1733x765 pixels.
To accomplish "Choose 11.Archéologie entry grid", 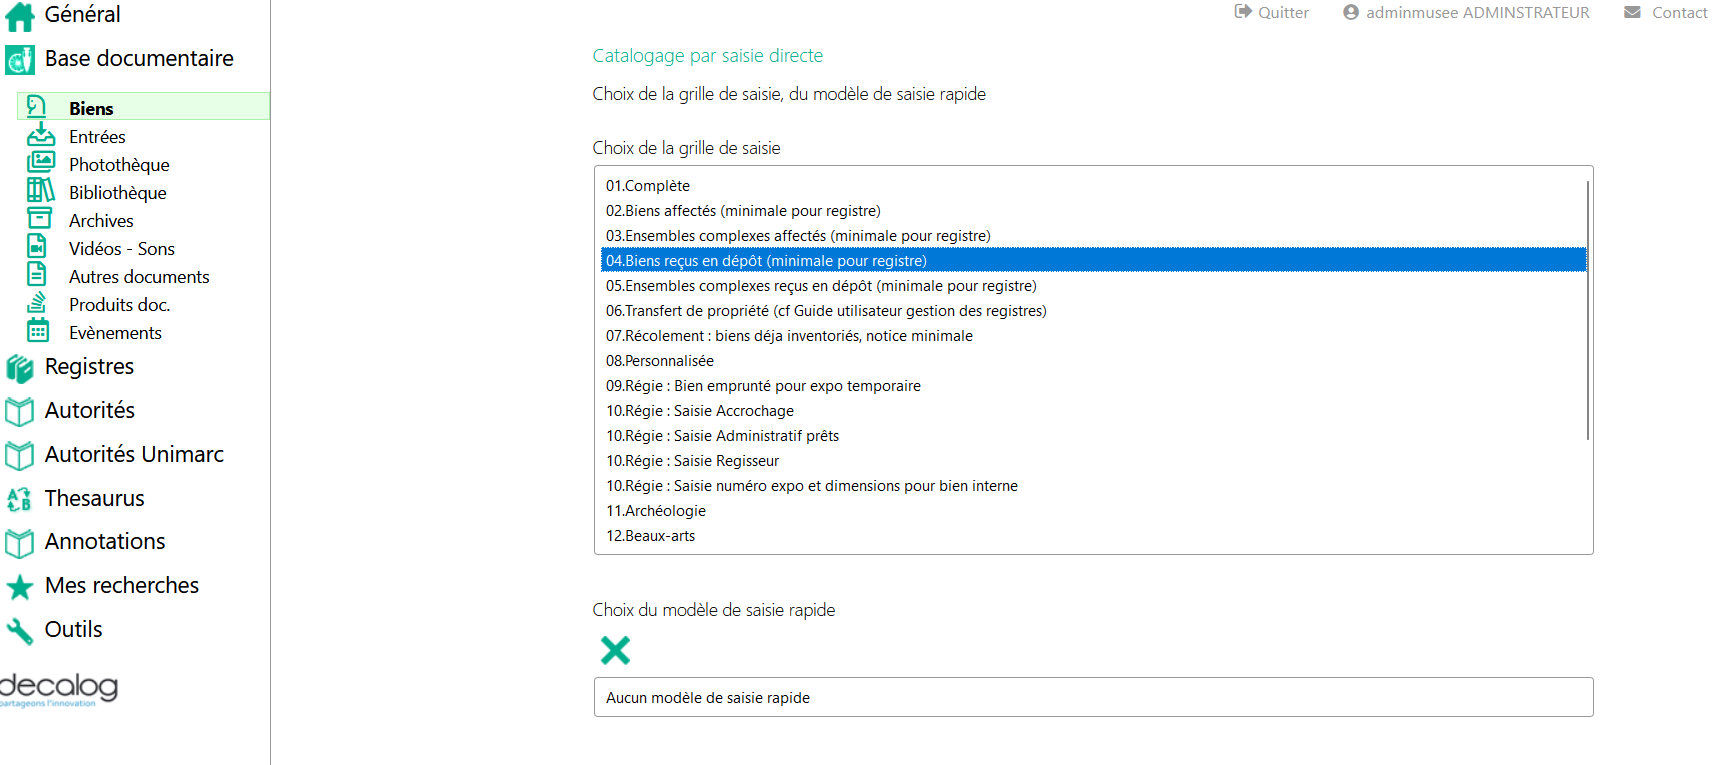I will point(1093,511).
